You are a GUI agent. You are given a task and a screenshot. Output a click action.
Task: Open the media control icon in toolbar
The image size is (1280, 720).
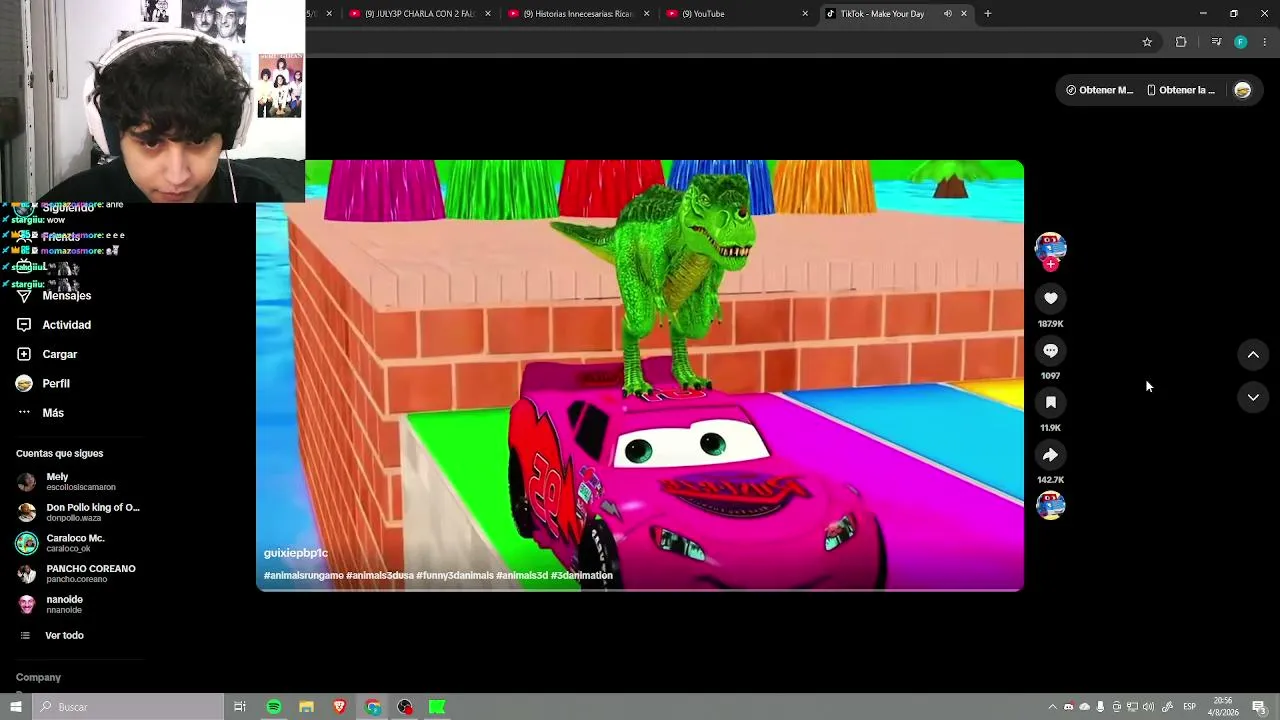click(x=1216, y=42)
